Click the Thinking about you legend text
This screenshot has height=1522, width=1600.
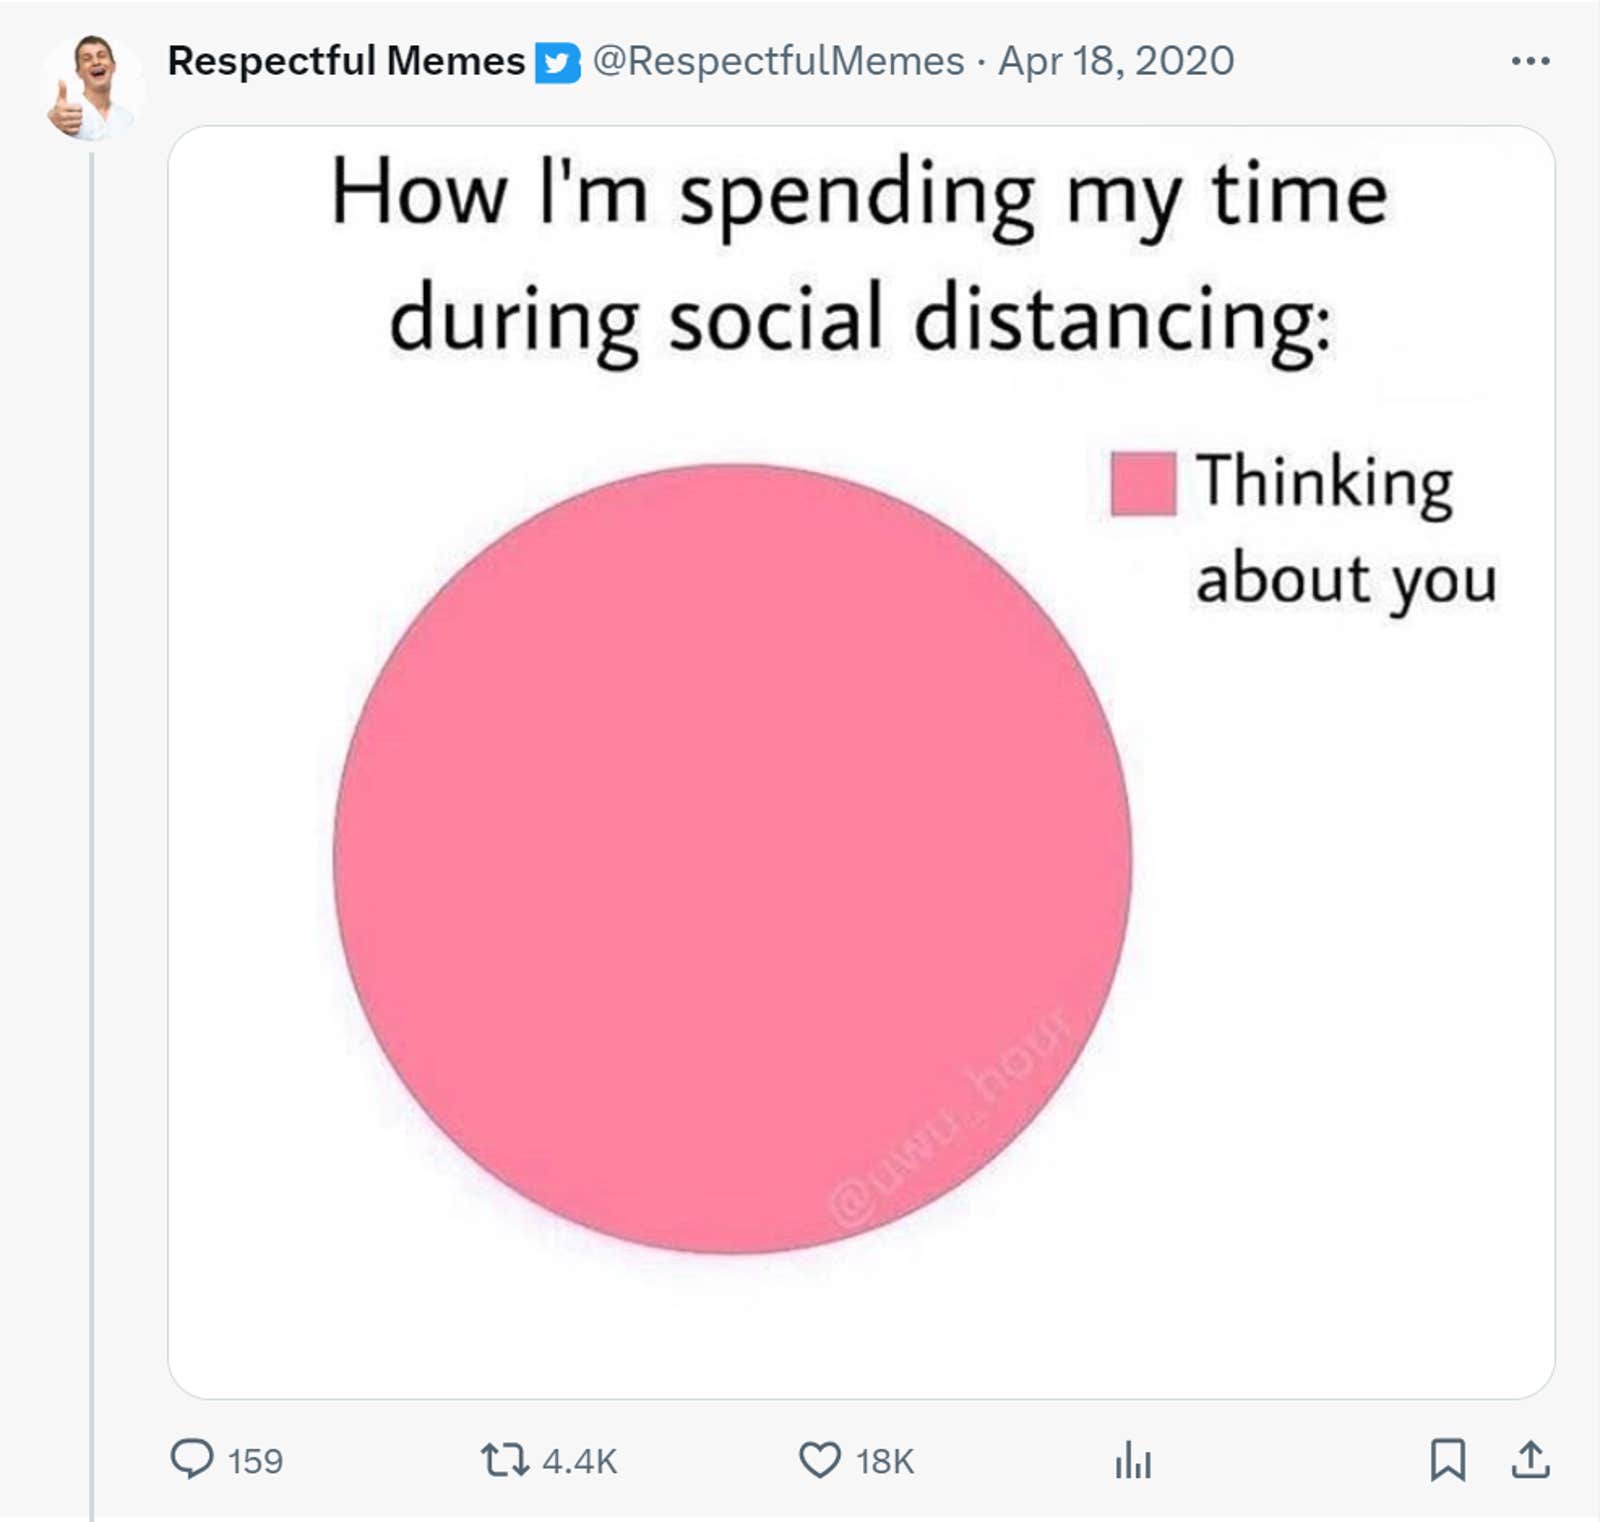pos(1346,530)
